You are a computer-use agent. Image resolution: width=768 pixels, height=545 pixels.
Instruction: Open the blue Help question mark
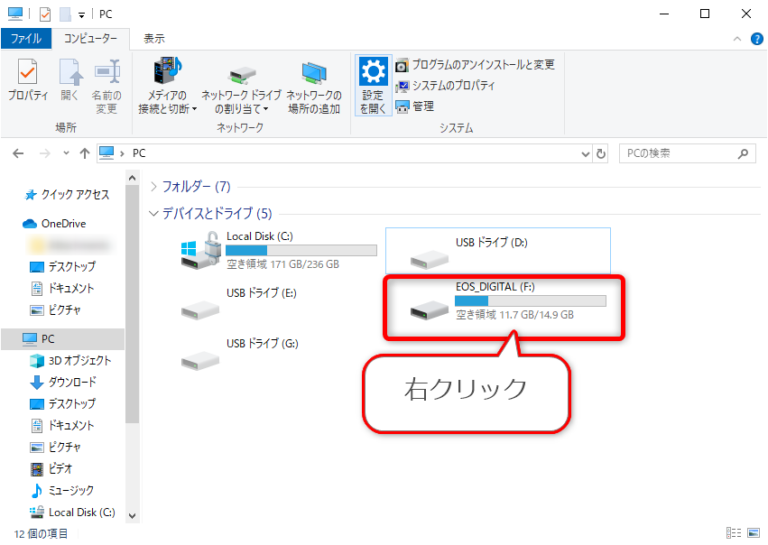coord(757,39)
